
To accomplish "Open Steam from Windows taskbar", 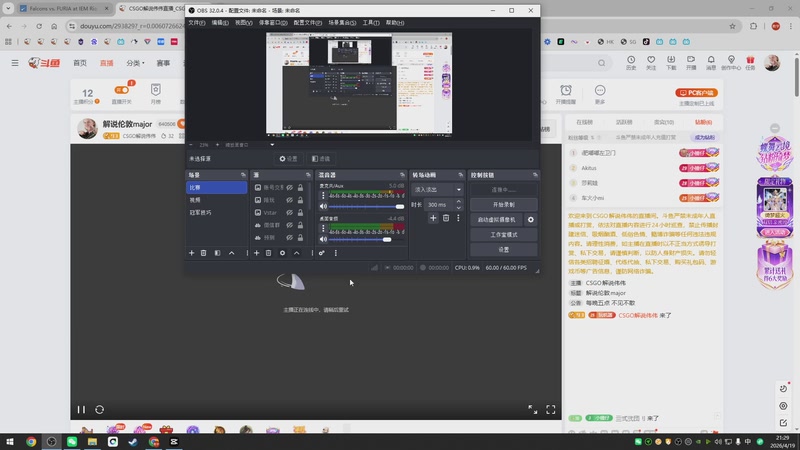I will (x=133, y=442).
